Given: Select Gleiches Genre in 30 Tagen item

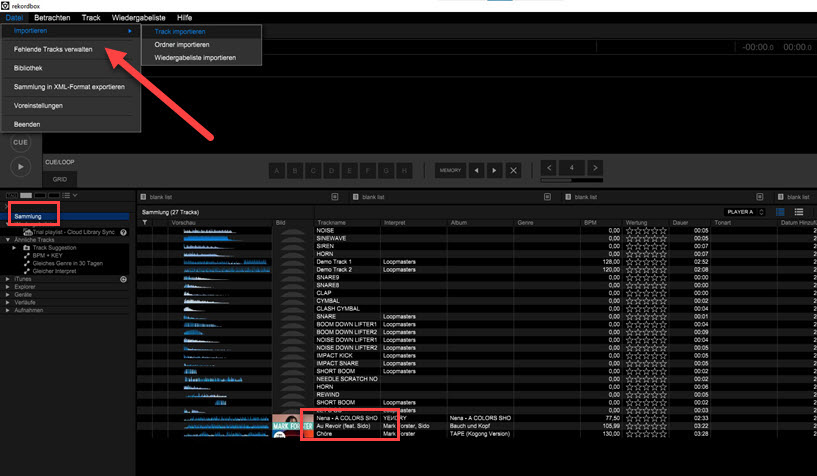Looking at the screenshot, I should point(68,264).
